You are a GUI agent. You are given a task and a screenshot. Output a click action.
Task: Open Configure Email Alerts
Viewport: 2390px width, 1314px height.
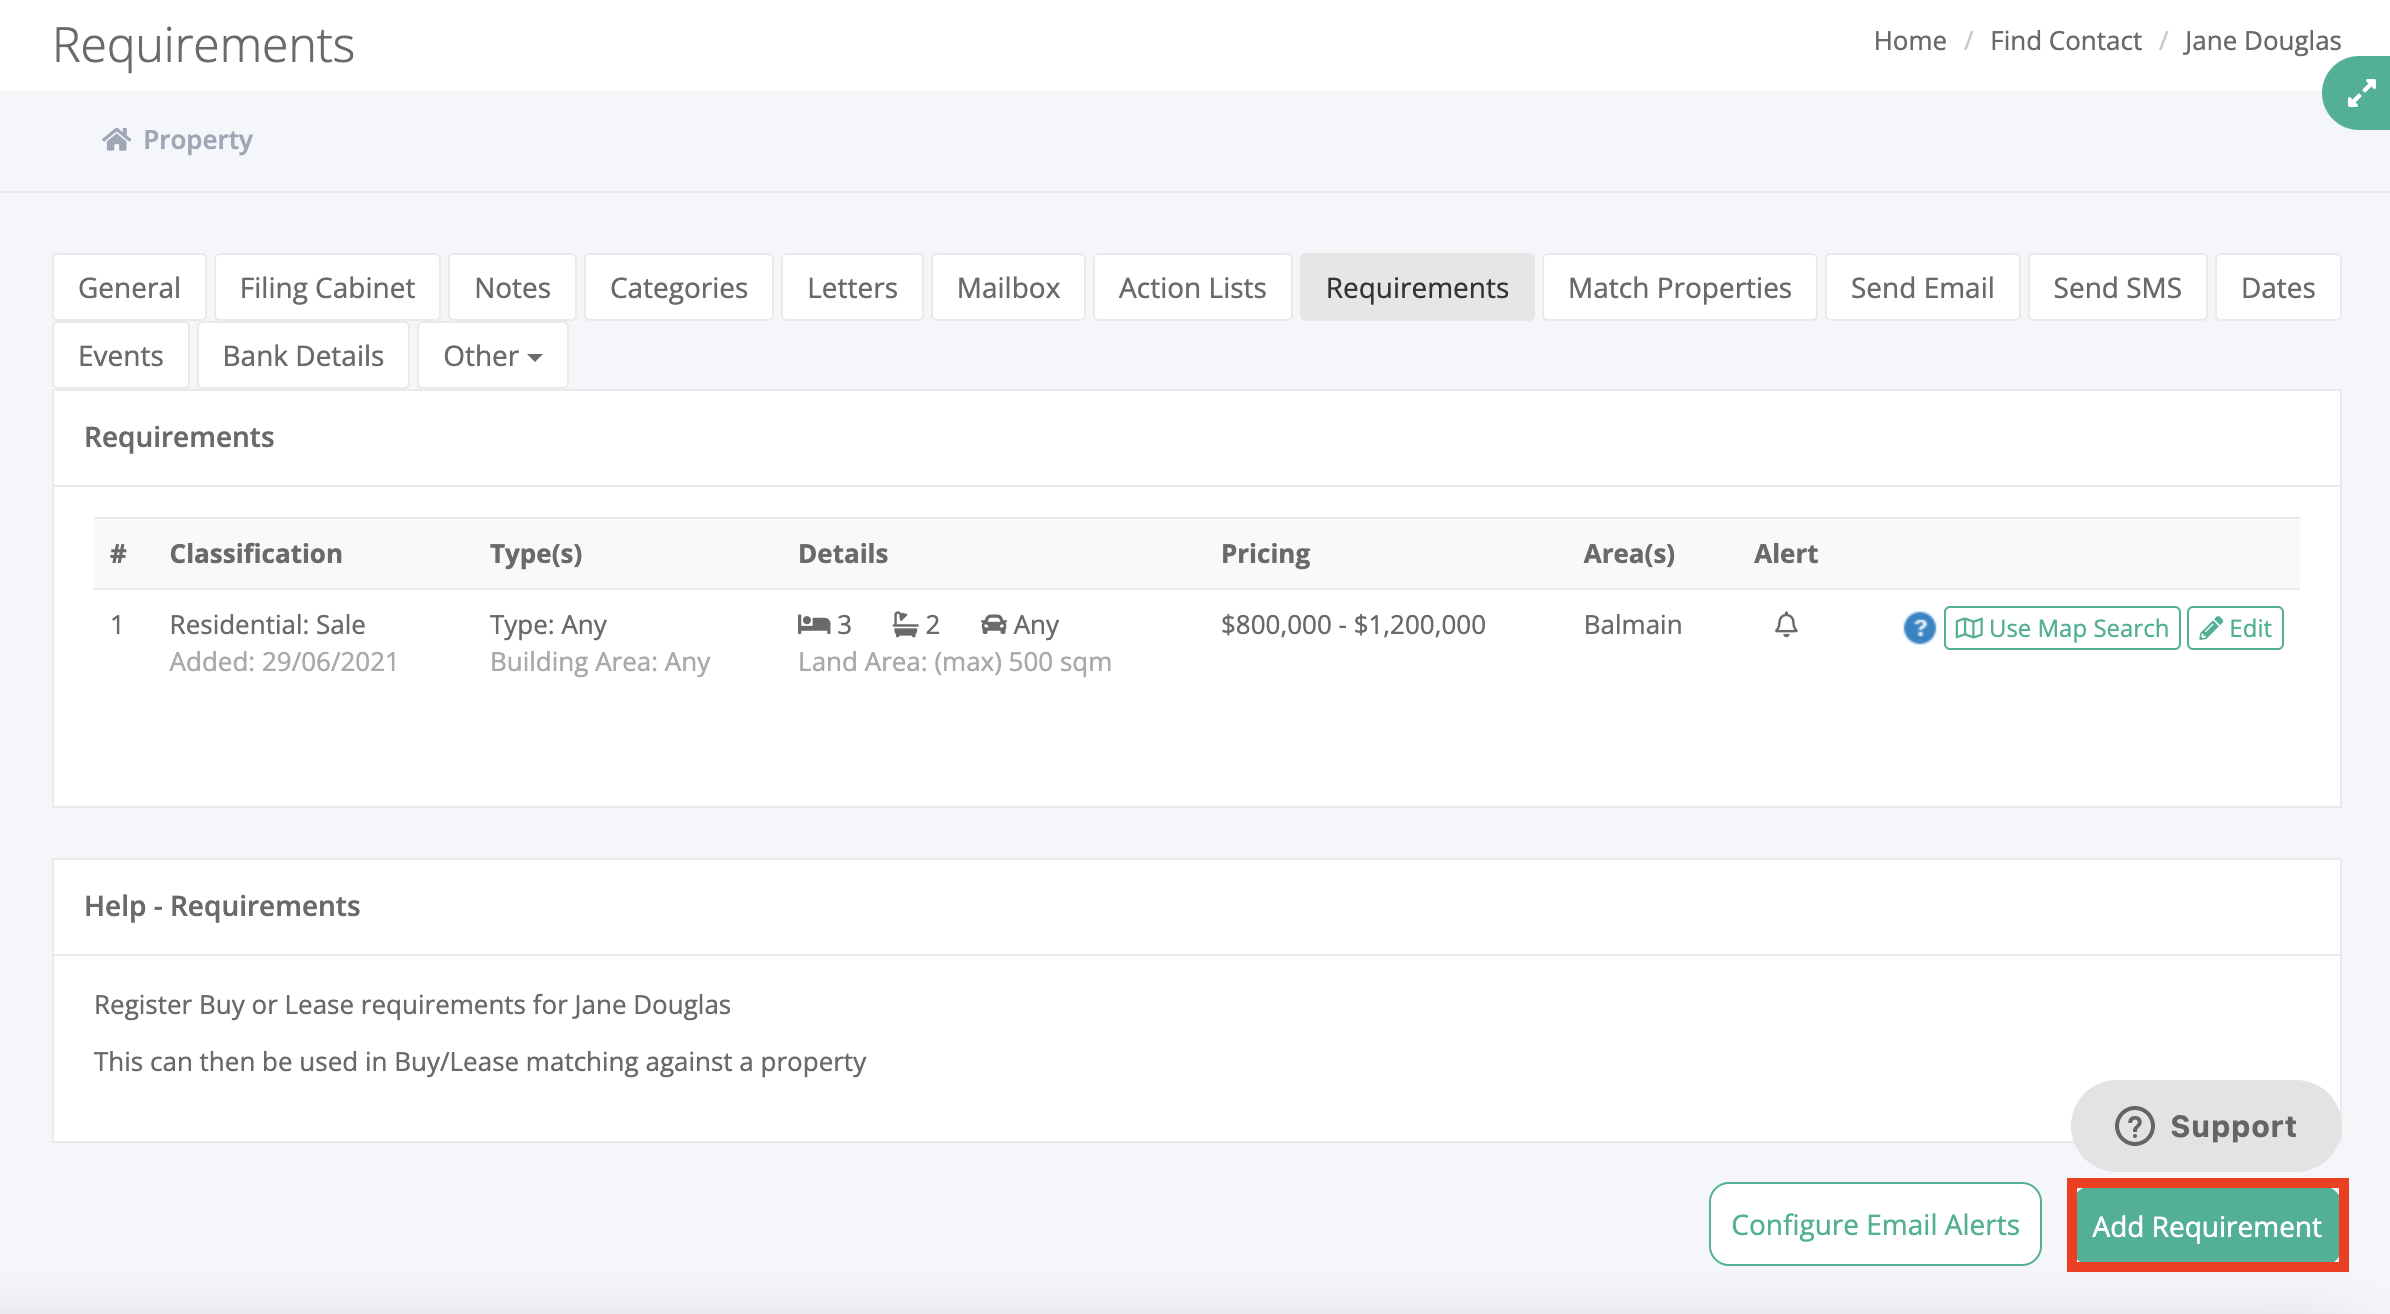pyautogui.click(x=1875, y=1225)
